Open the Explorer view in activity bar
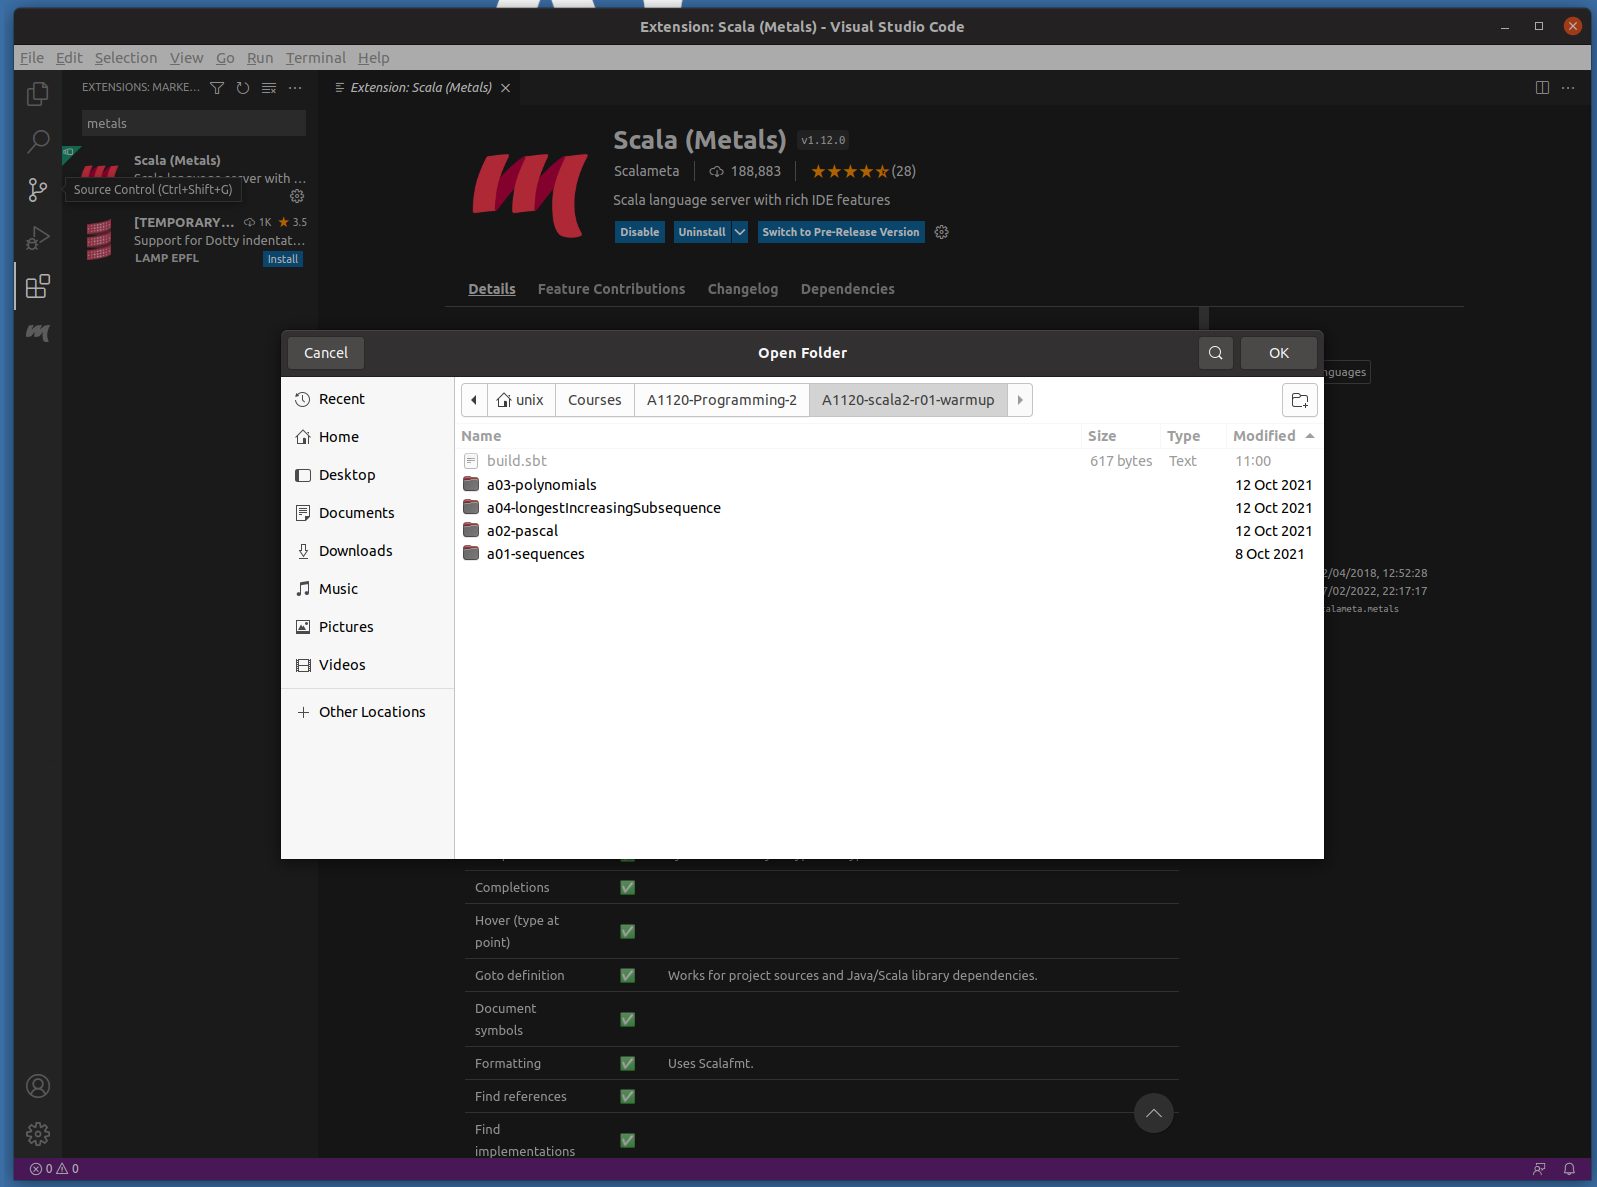This screenshot has width=1597, height=1187. (38, 94)
